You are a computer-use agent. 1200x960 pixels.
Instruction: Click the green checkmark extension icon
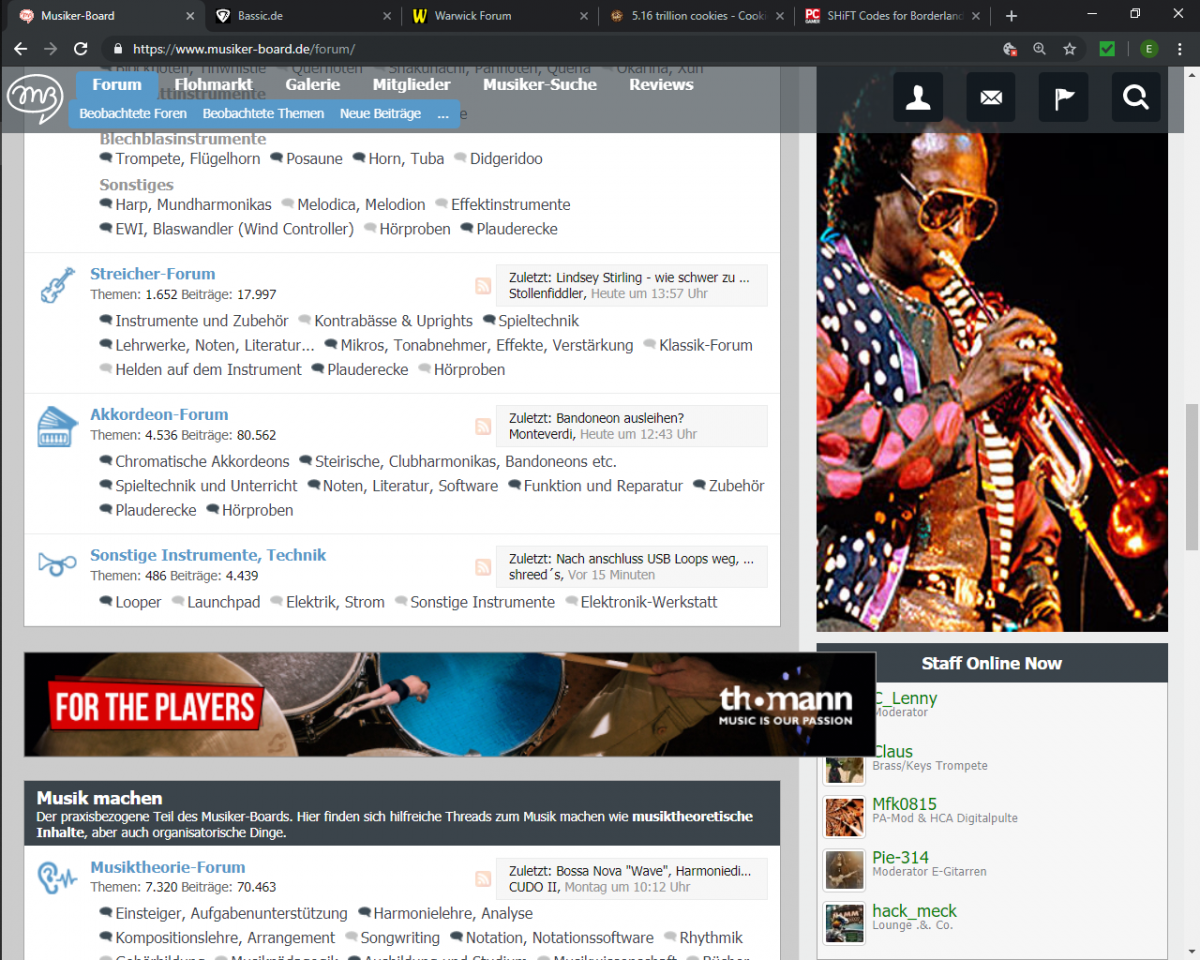point(1107,48)
